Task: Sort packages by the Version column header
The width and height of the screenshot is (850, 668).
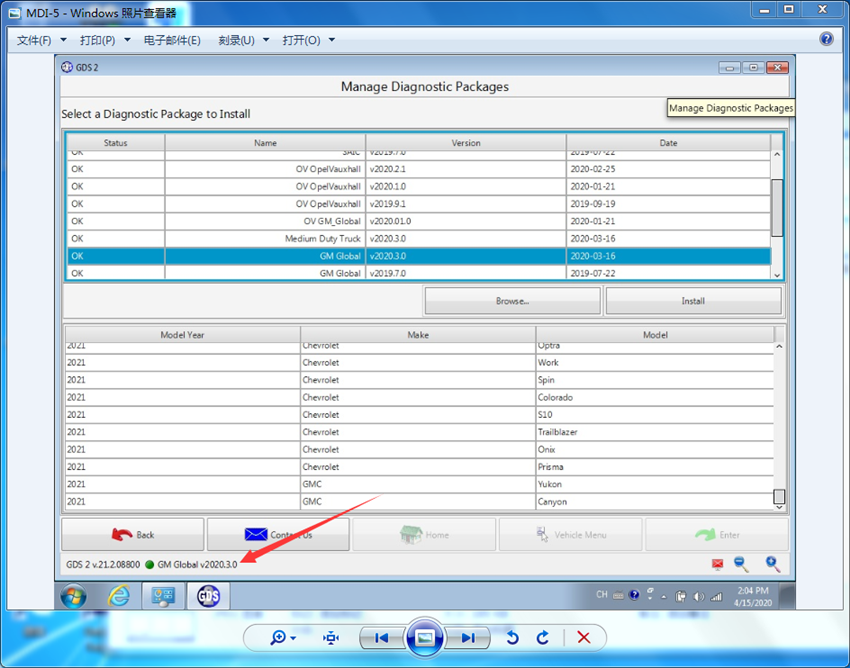Action: tap(466, 143)
